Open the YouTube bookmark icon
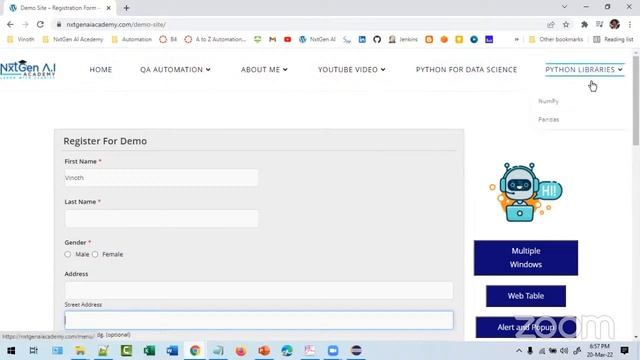Image resolution: width=640 pixels, height=360 pixels. (288, 39)
